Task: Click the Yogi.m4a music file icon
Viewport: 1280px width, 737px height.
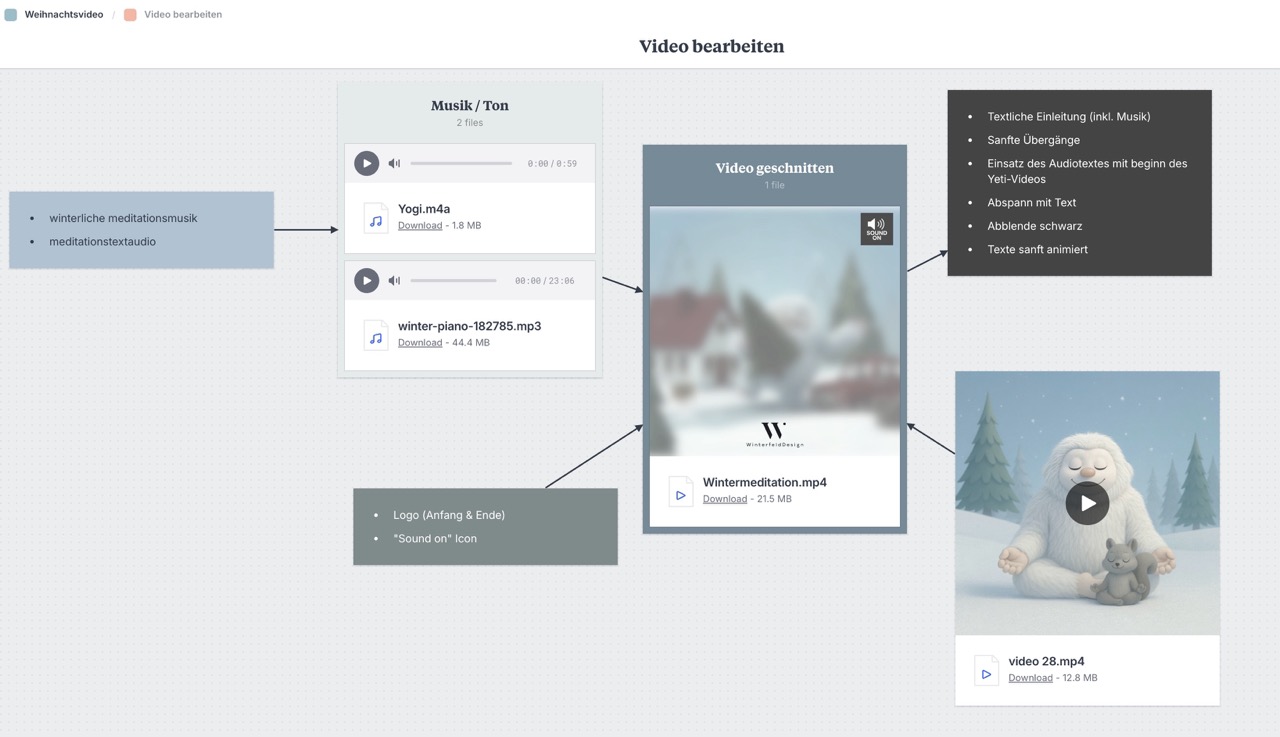Action: tap(376, 218)
